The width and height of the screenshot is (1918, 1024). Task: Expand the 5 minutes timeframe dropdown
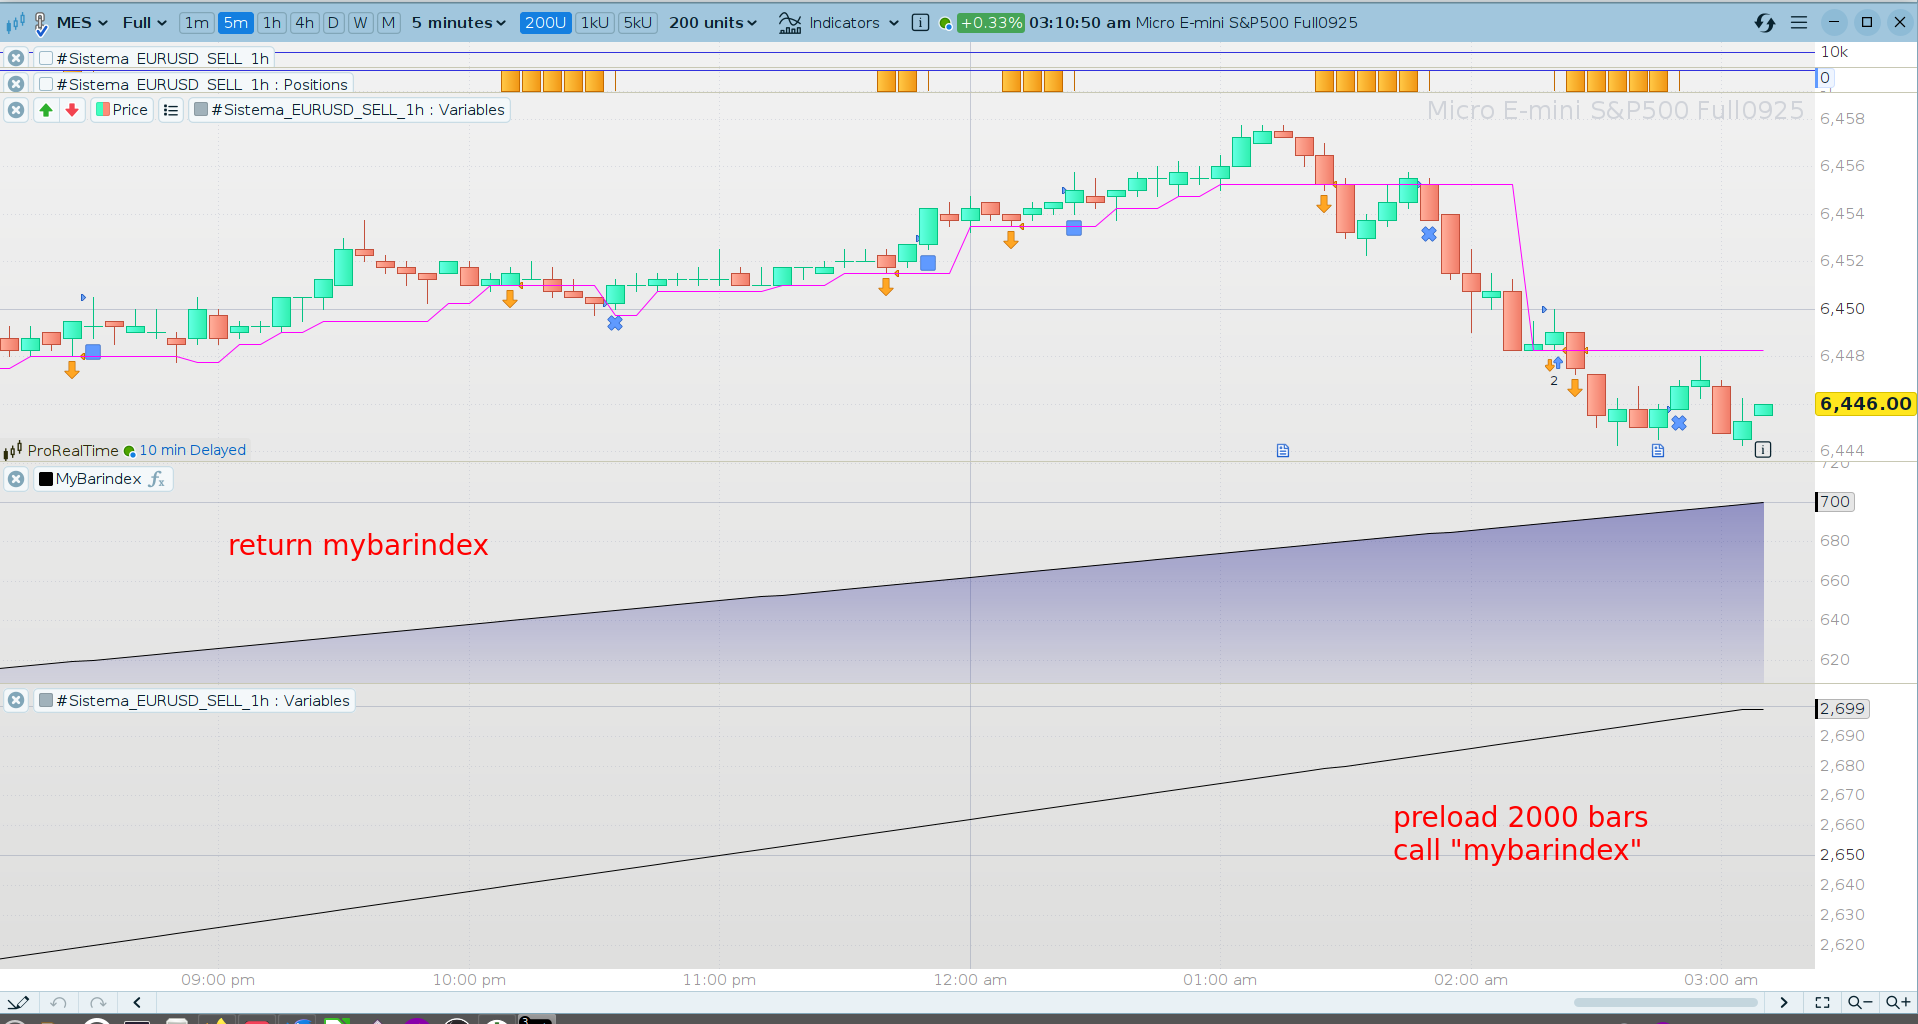coord(459,22)
